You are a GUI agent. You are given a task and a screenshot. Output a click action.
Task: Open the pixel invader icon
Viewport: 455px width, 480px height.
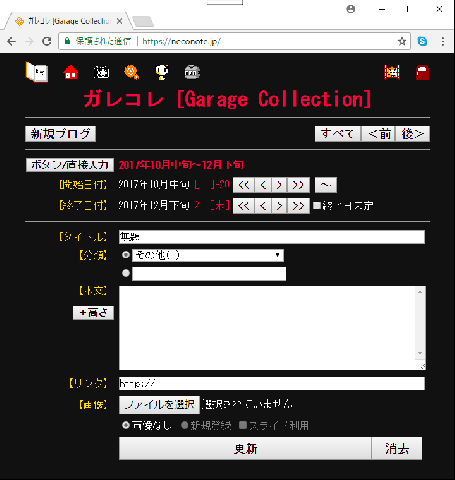[392, 72]
